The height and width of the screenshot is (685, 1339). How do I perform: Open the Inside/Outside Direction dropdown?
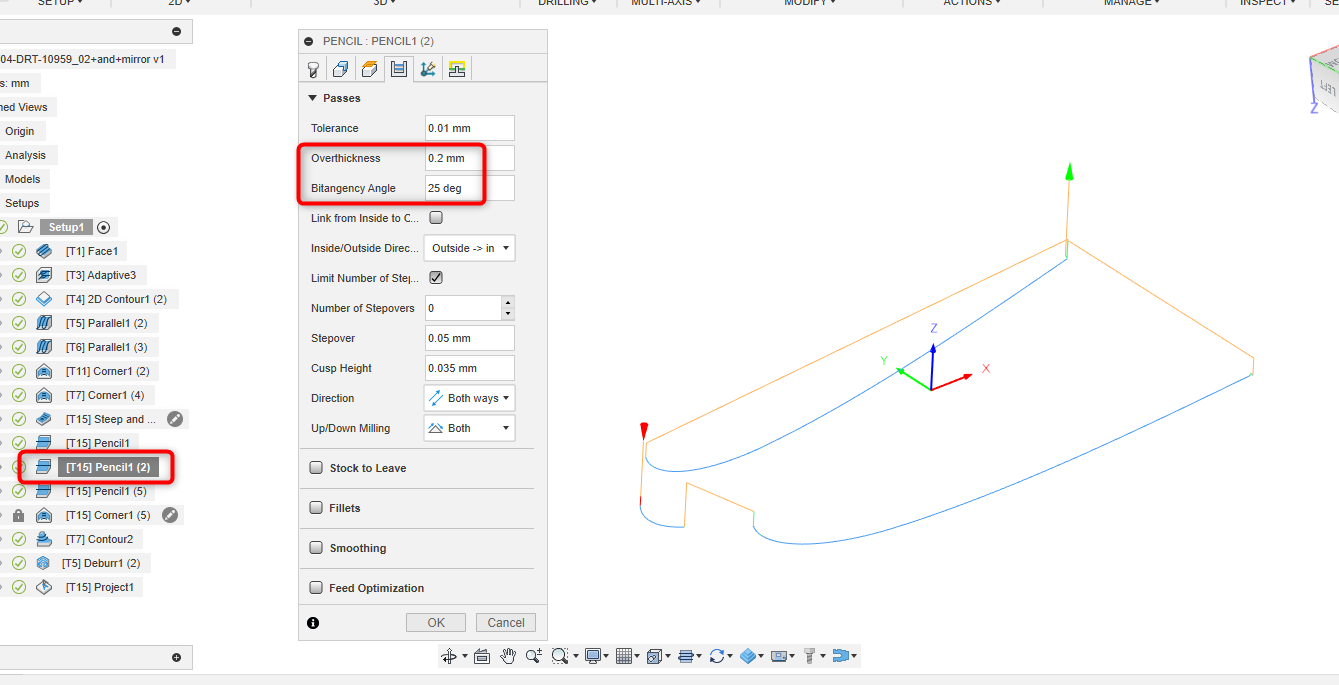click(x=469, y=247)
